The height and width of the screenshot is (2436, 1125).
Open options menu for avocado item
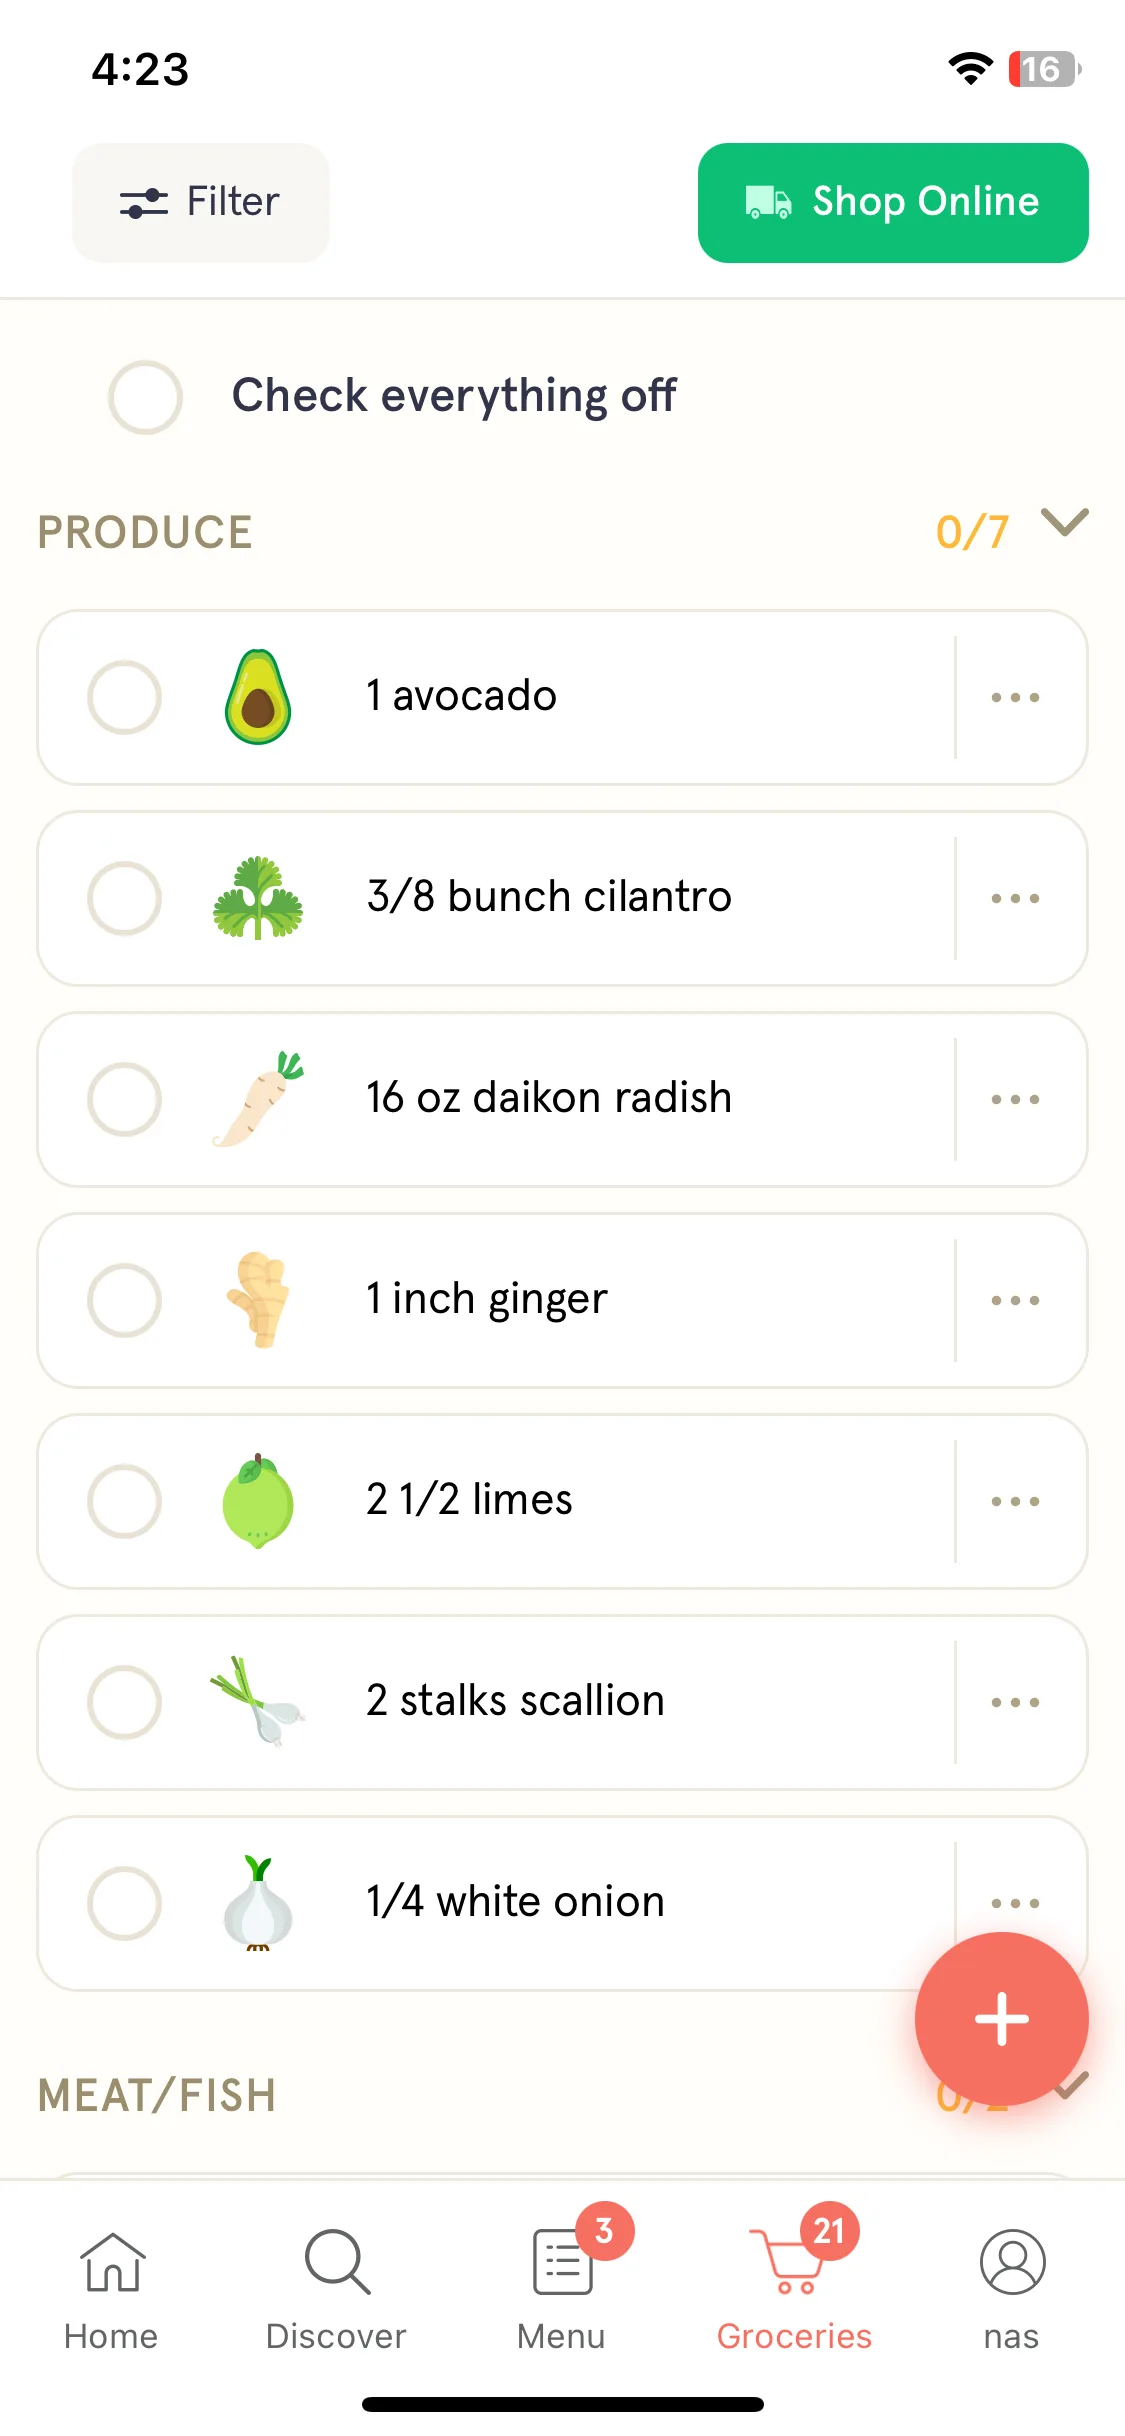1015,697
